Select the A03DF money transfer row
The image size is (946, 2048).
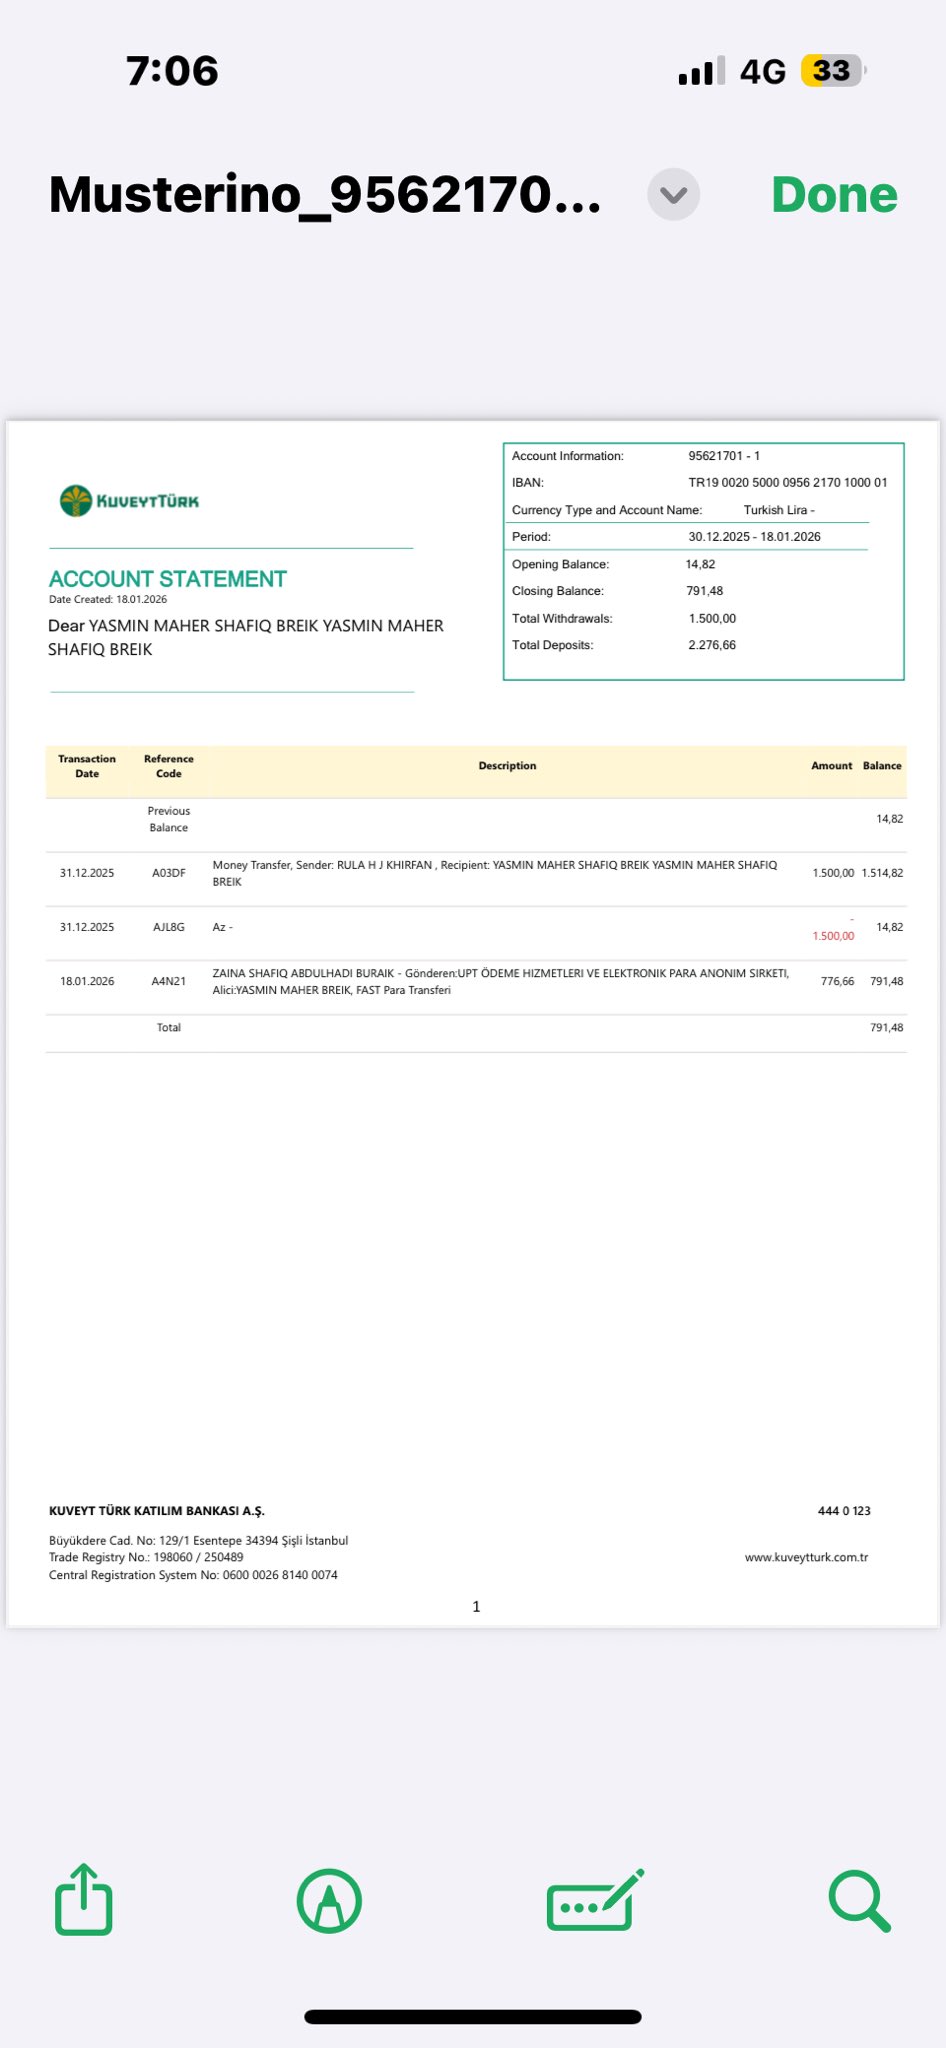pos(494,873)
